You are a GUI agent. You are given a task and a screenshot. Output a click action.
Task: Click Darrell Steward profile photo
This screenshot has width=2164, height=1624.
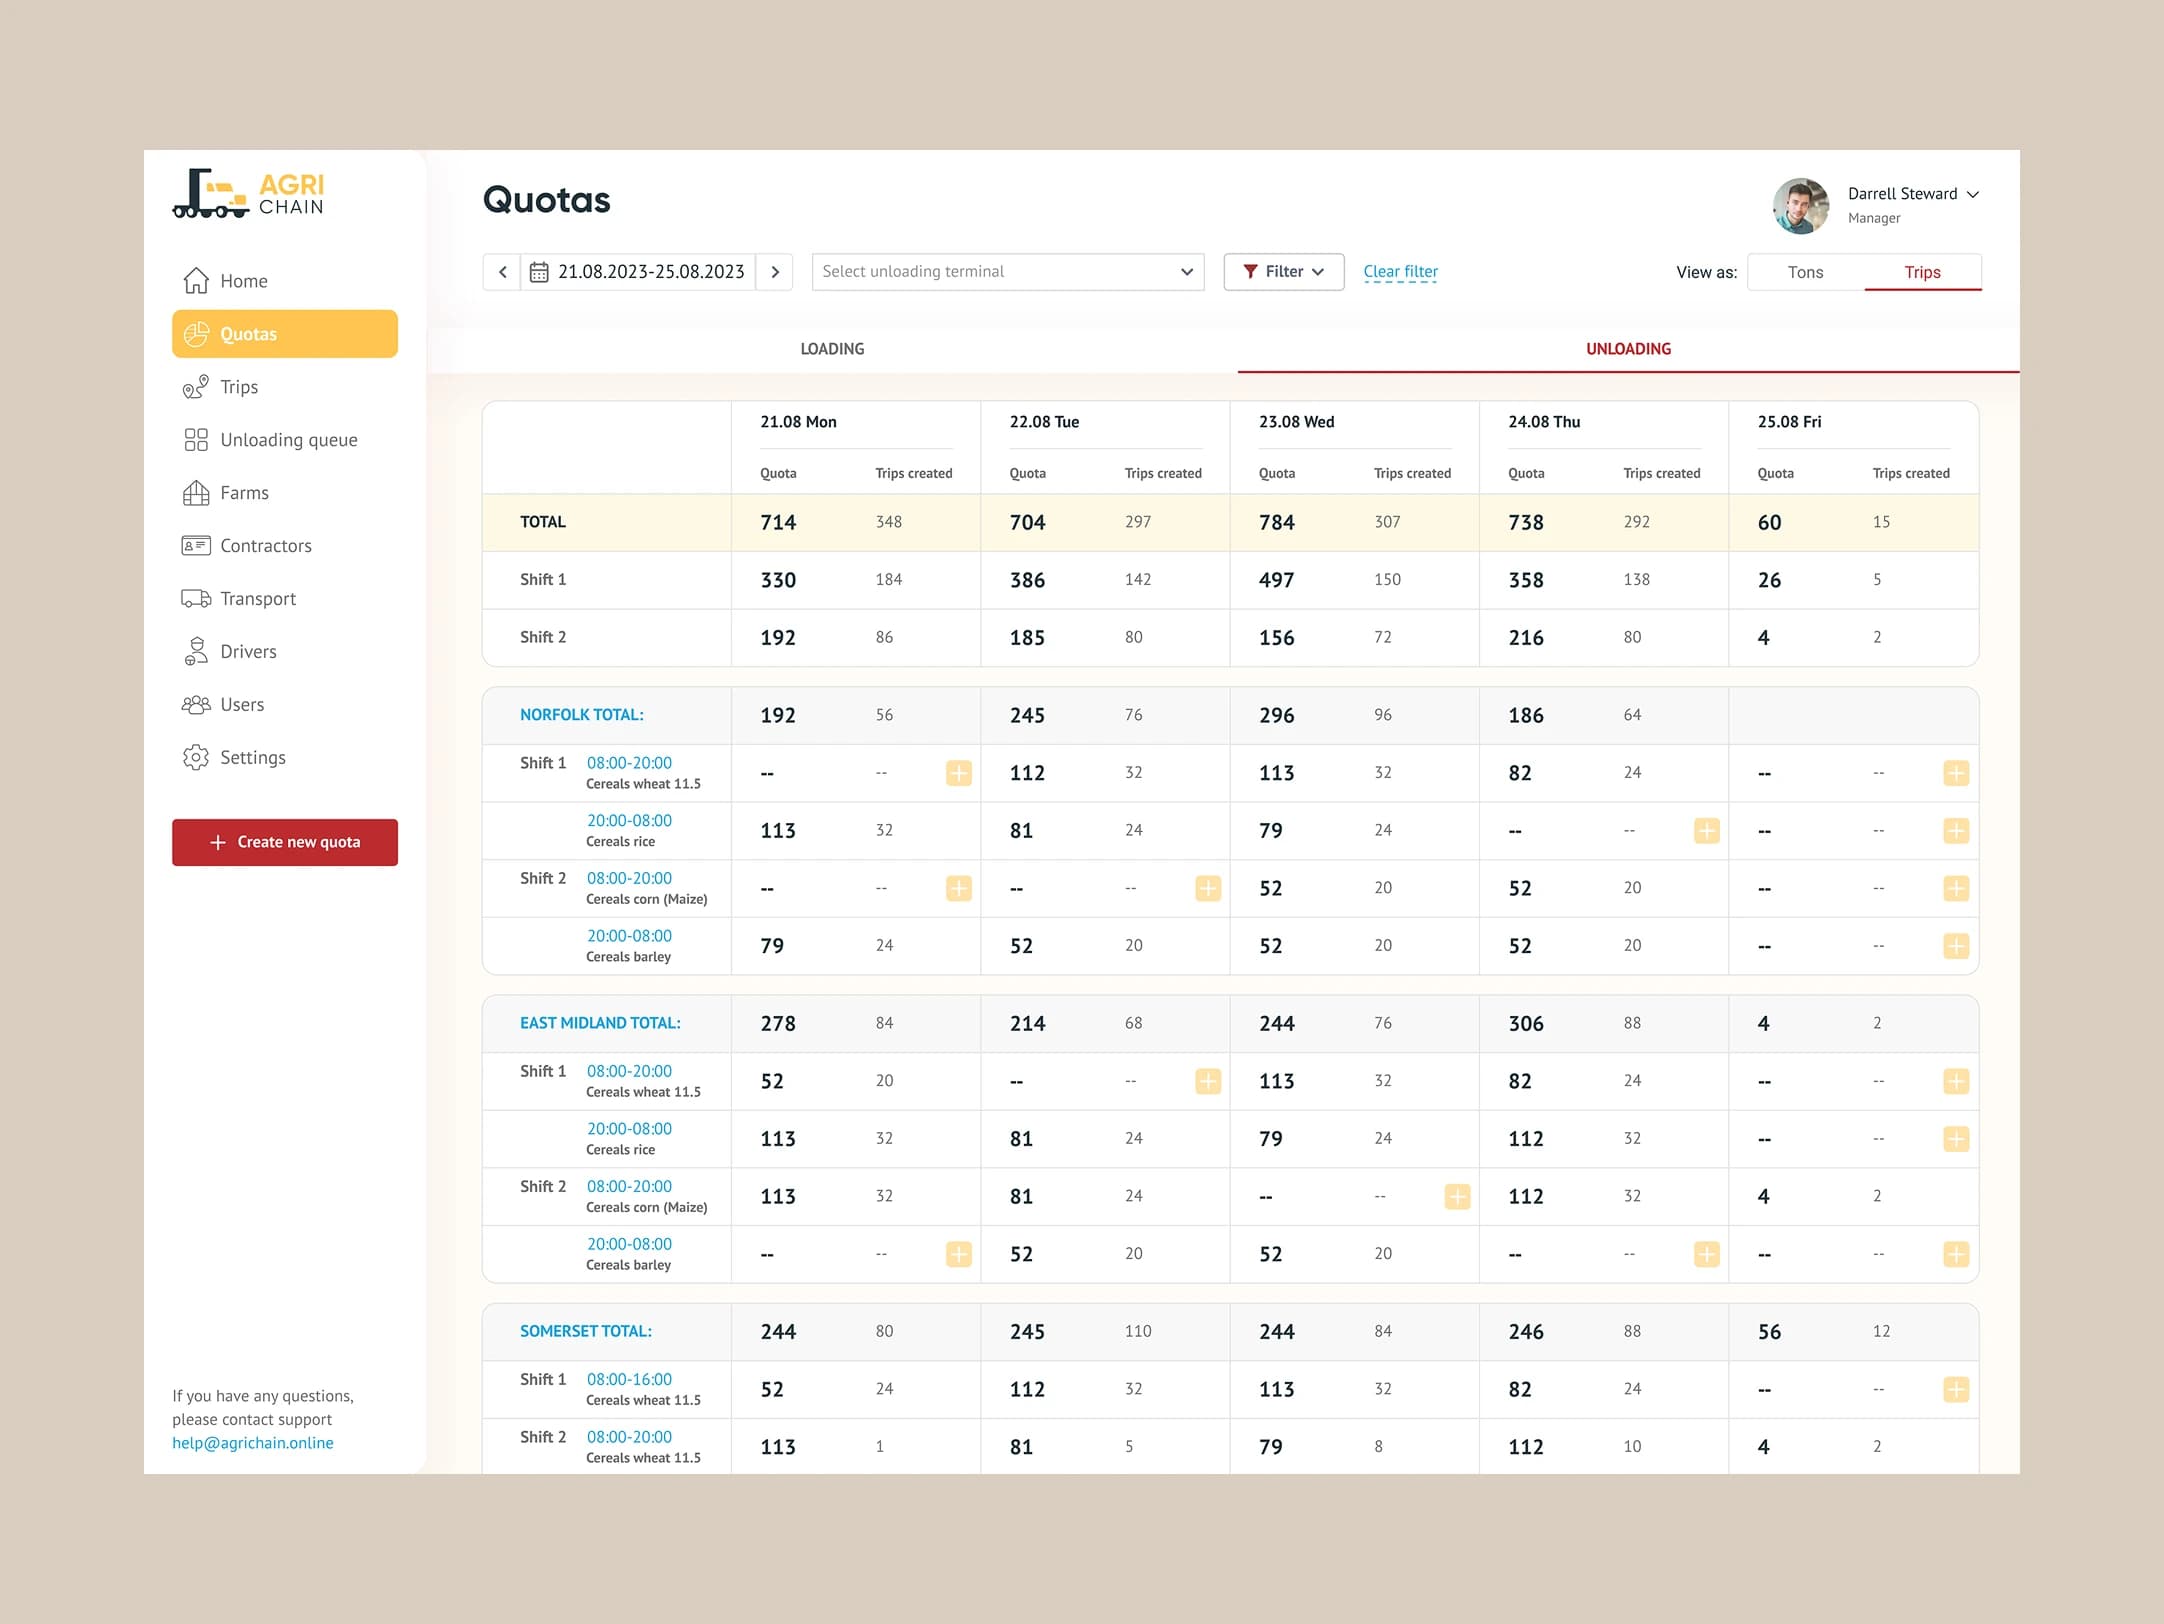pos(1801,206)
